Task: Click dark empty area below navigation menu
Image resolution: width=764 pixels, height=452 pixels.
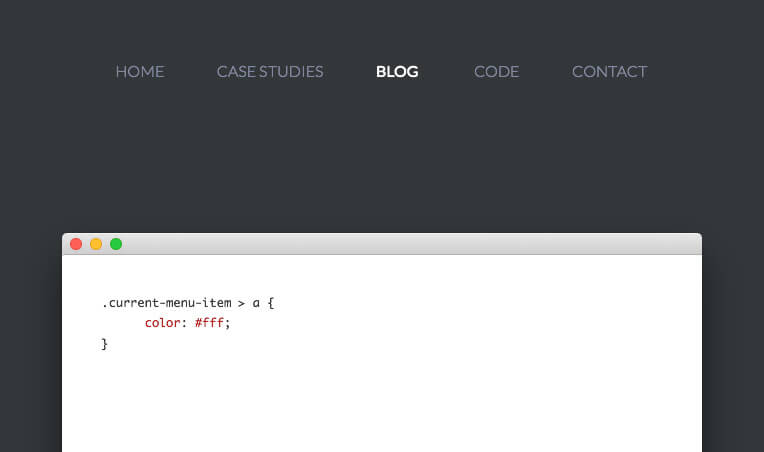Action: click(x=380, y=160)
